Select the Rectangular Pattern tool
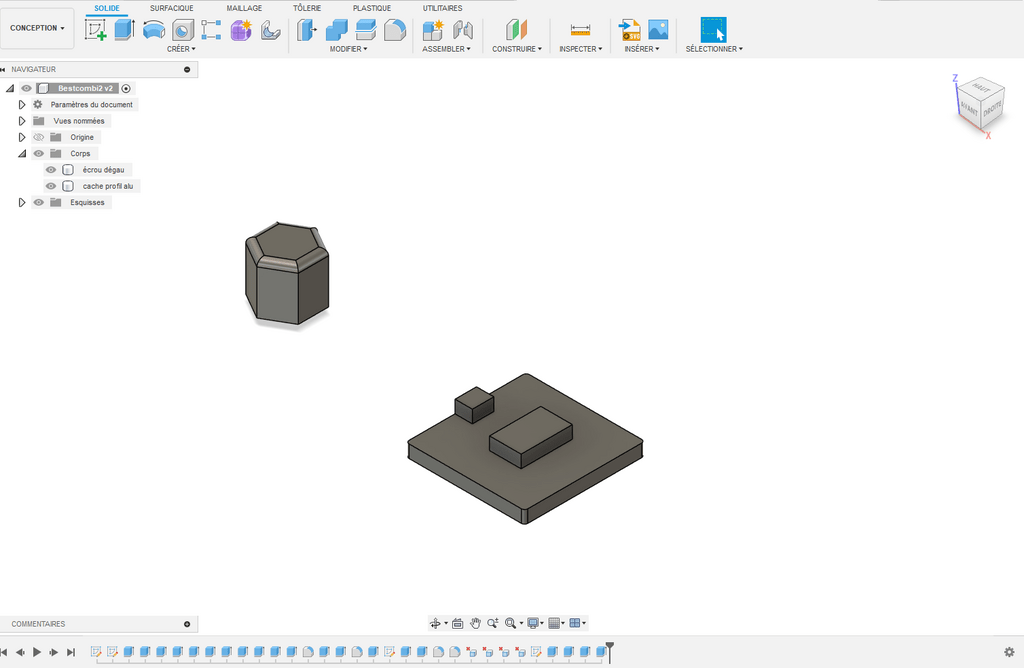This screenshot has height=668, width=1024. pos(211,30)
